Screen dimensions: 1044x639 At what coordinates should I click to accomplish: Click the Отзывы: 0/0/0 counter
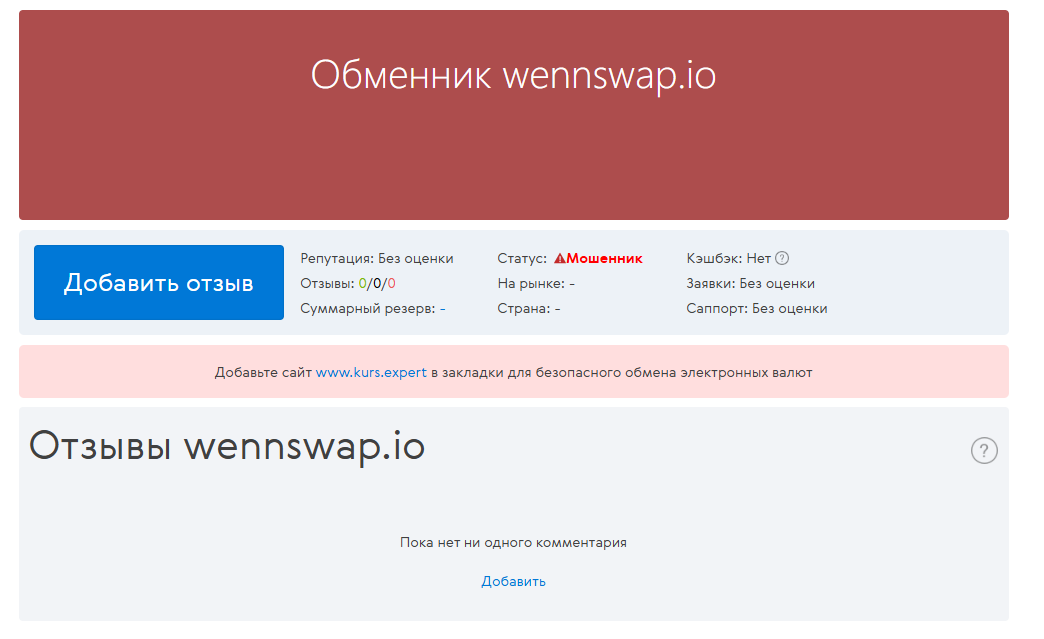click(348, 284)
